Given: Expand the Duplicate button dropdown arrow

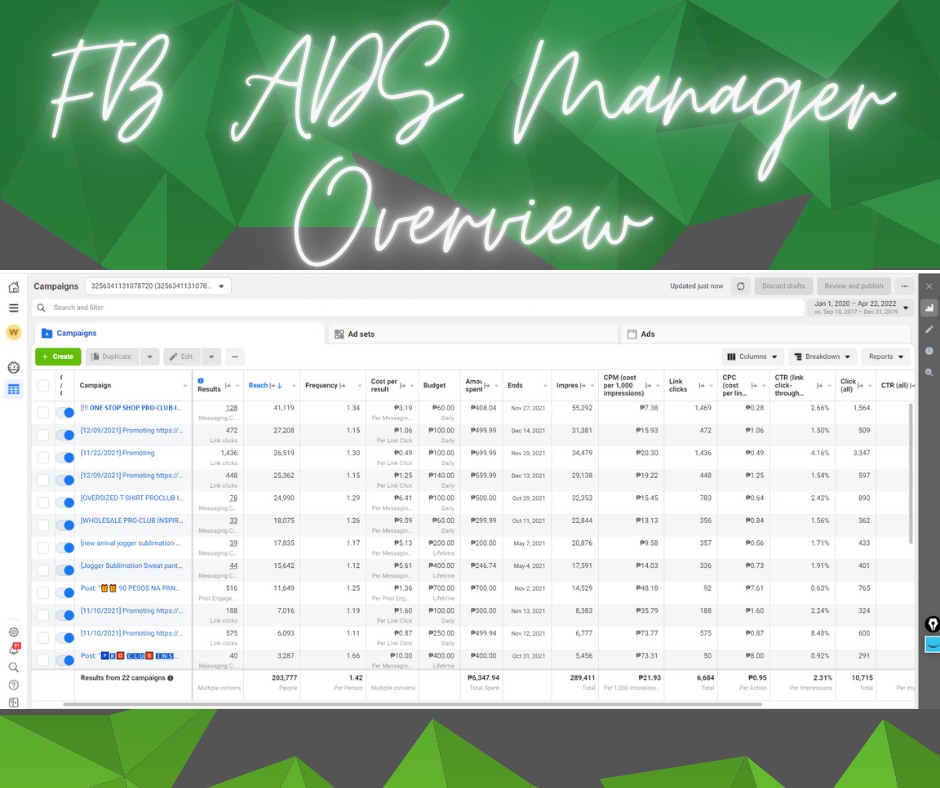Looking at the screenshot, I should tap(150, 357).
